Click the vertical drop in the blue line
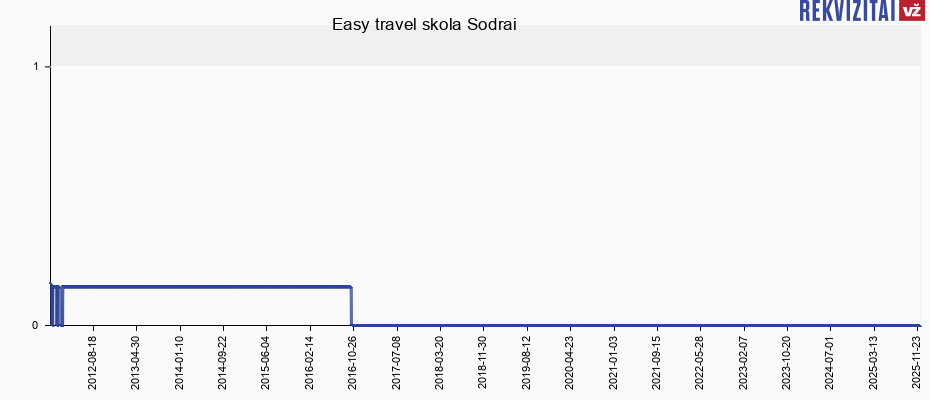The height and width of the screenshot is (400, 930). click(351, 306)
